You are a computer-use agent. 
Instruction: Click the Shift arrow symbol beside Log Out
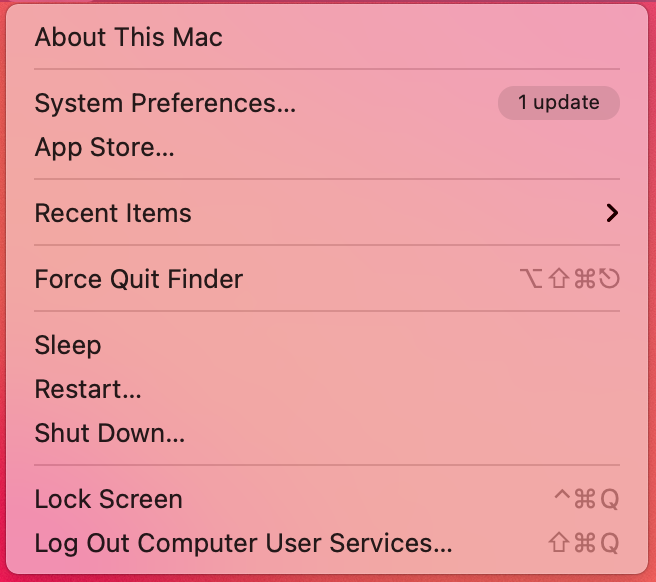(x=559, y=543)
